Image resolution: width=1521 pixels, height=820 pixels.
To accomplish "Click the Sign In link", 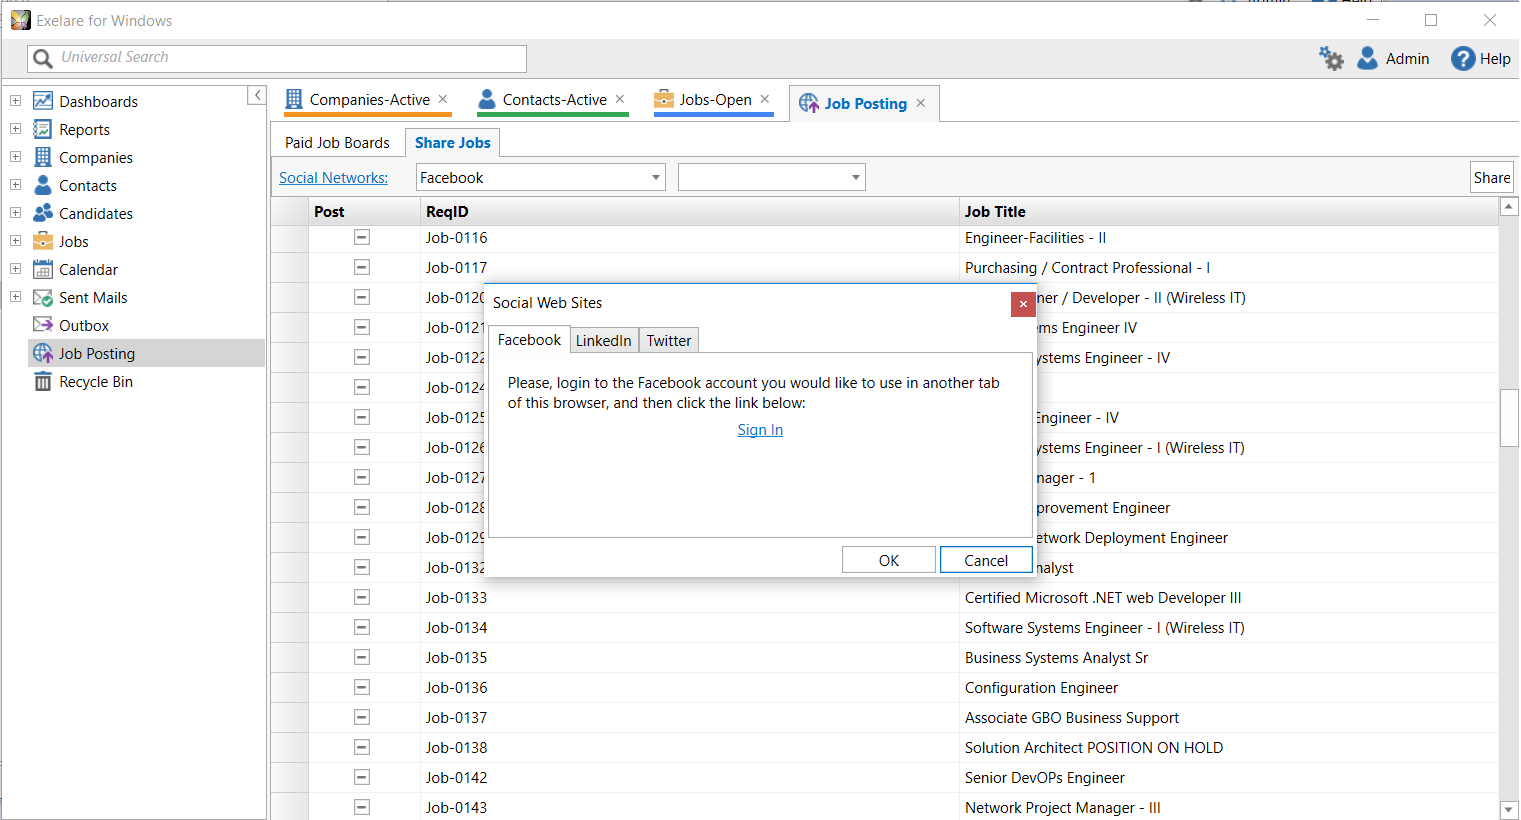I will coord(760,430).
